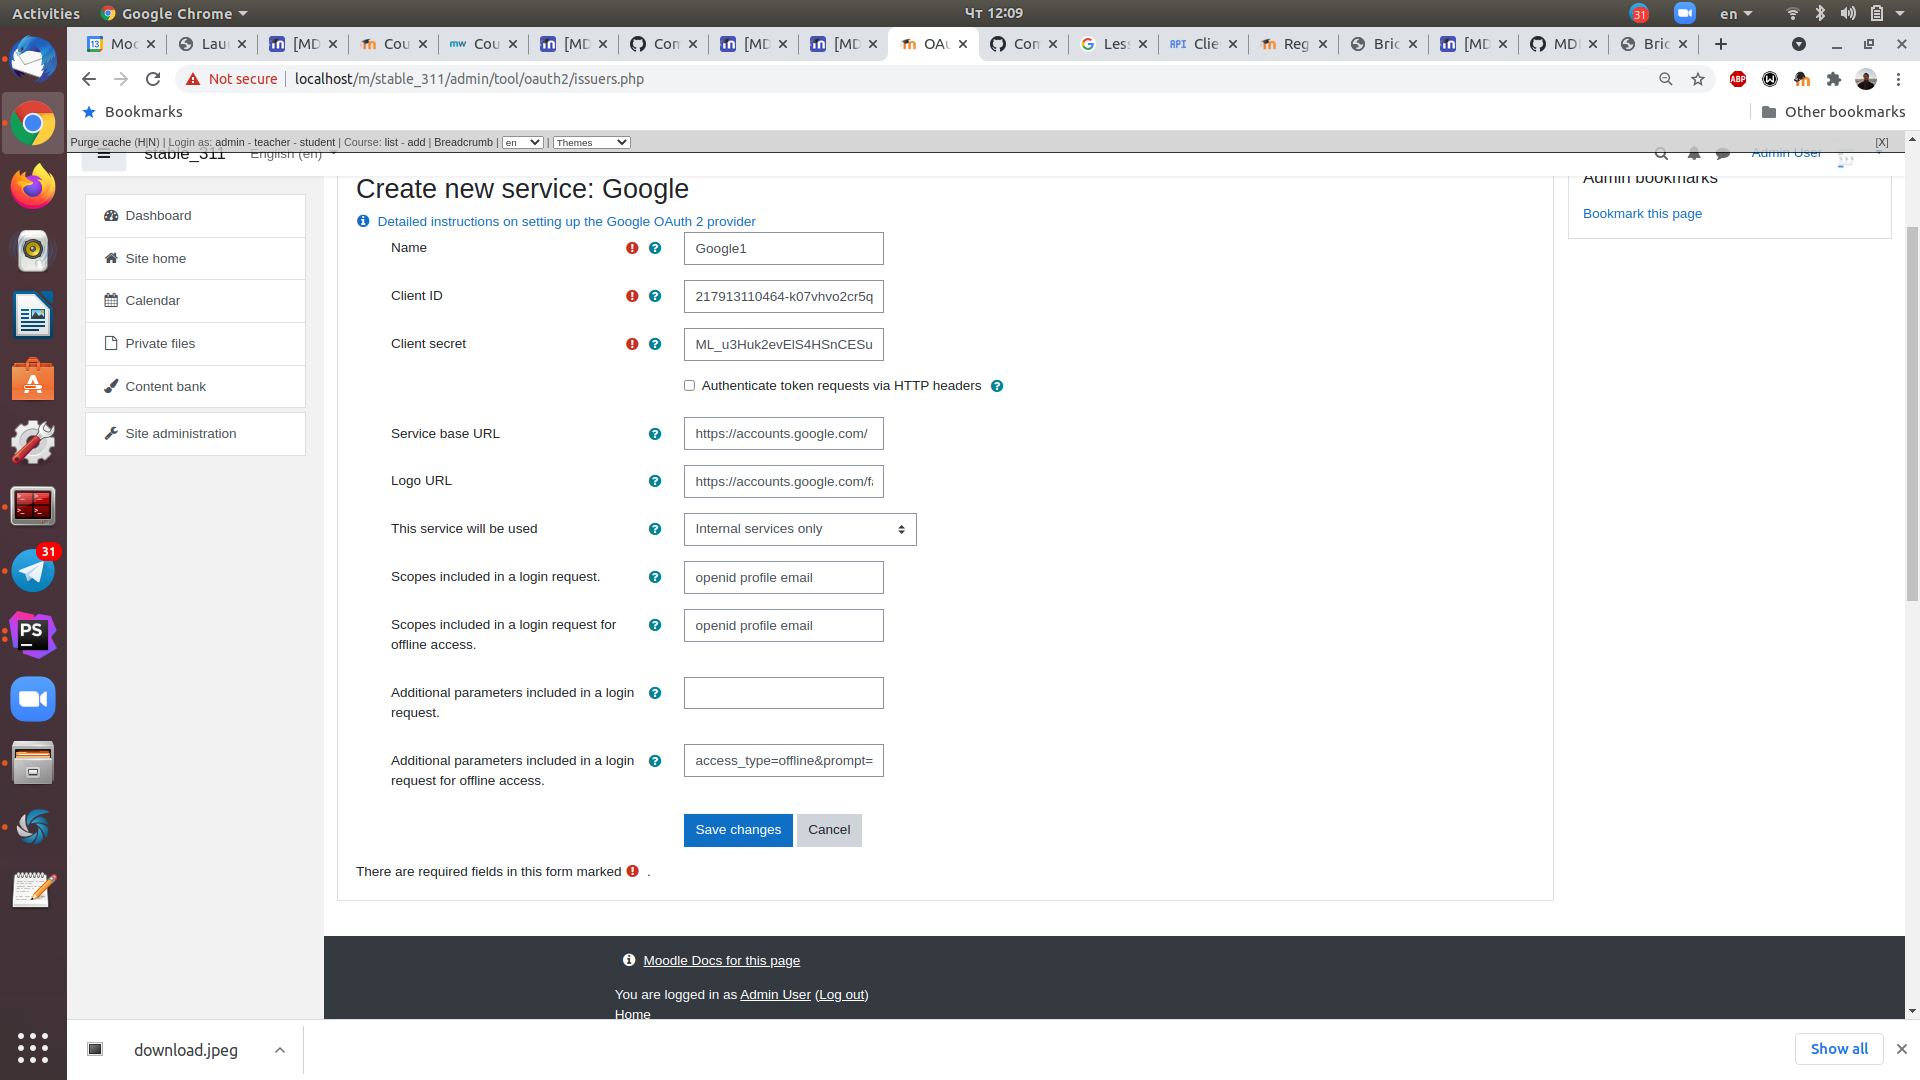The height and width of the screenshot is (1080, 1920).
Task: Click into the Name field containing Google1
Action: [x=783, y=249]
